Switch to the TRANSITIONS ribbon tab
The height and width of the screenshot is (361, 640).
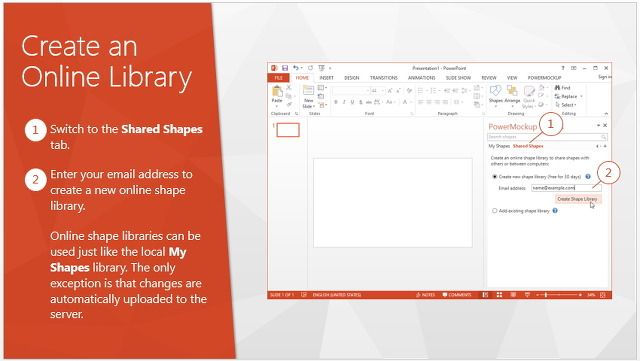(384, 78)
